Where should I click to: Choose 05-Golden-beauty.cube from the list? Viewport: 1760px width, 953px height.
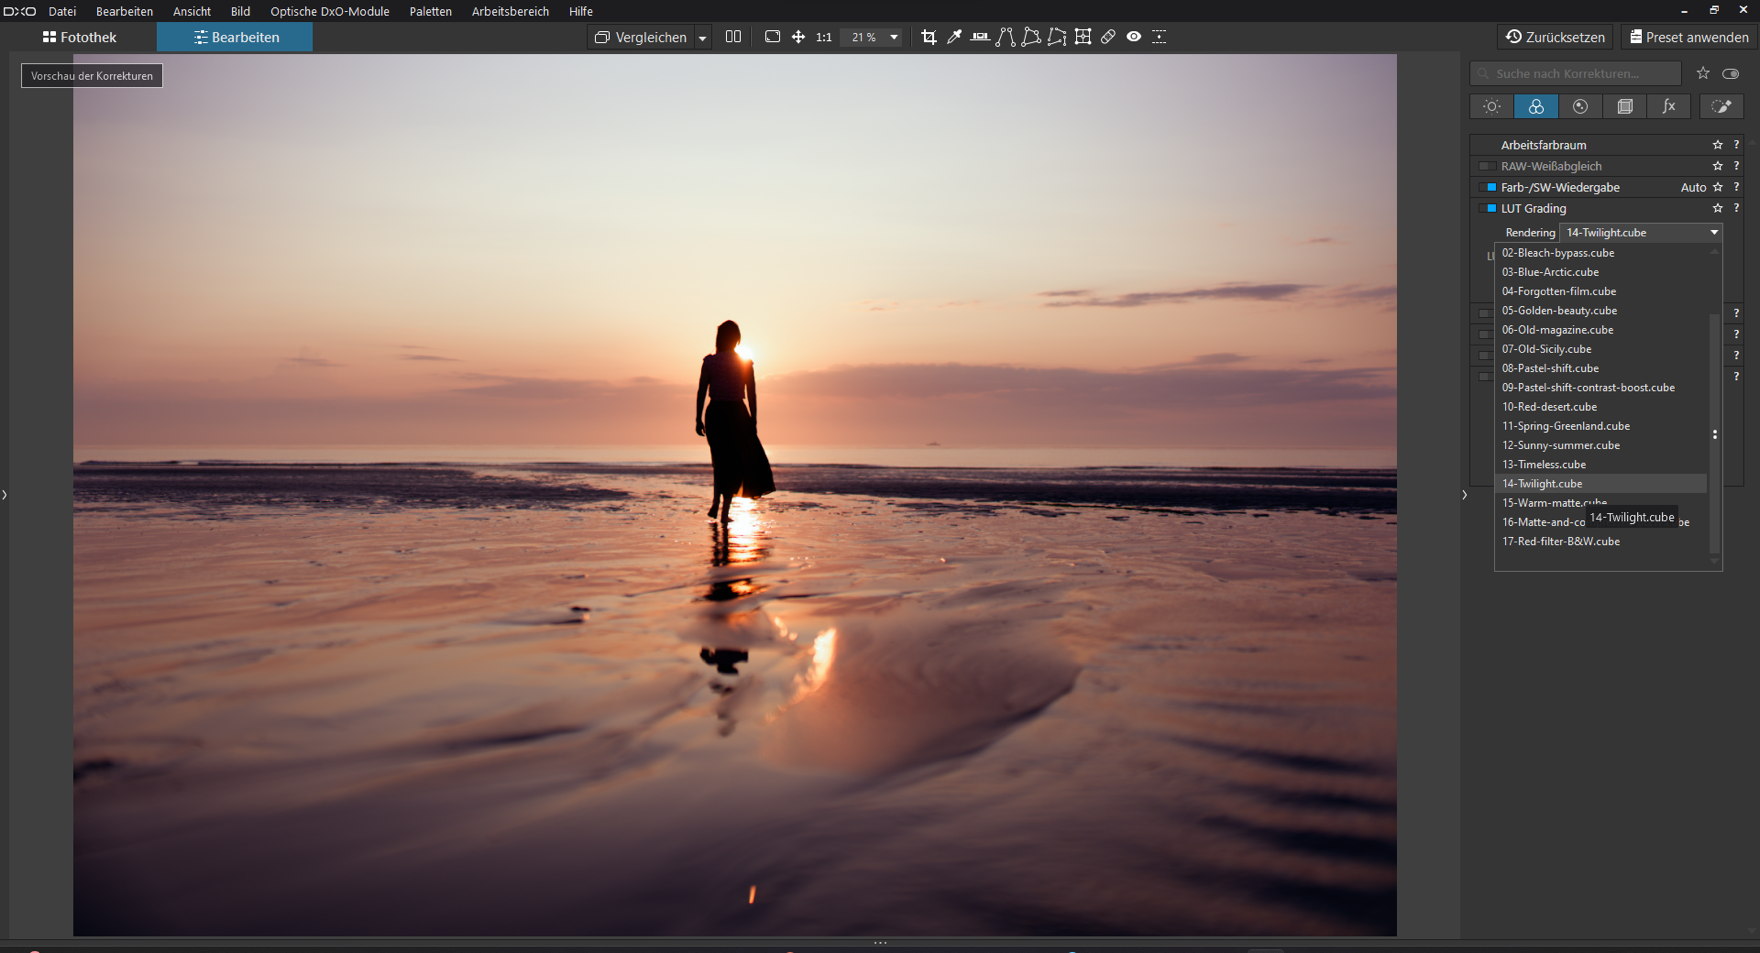point(1559,311)
